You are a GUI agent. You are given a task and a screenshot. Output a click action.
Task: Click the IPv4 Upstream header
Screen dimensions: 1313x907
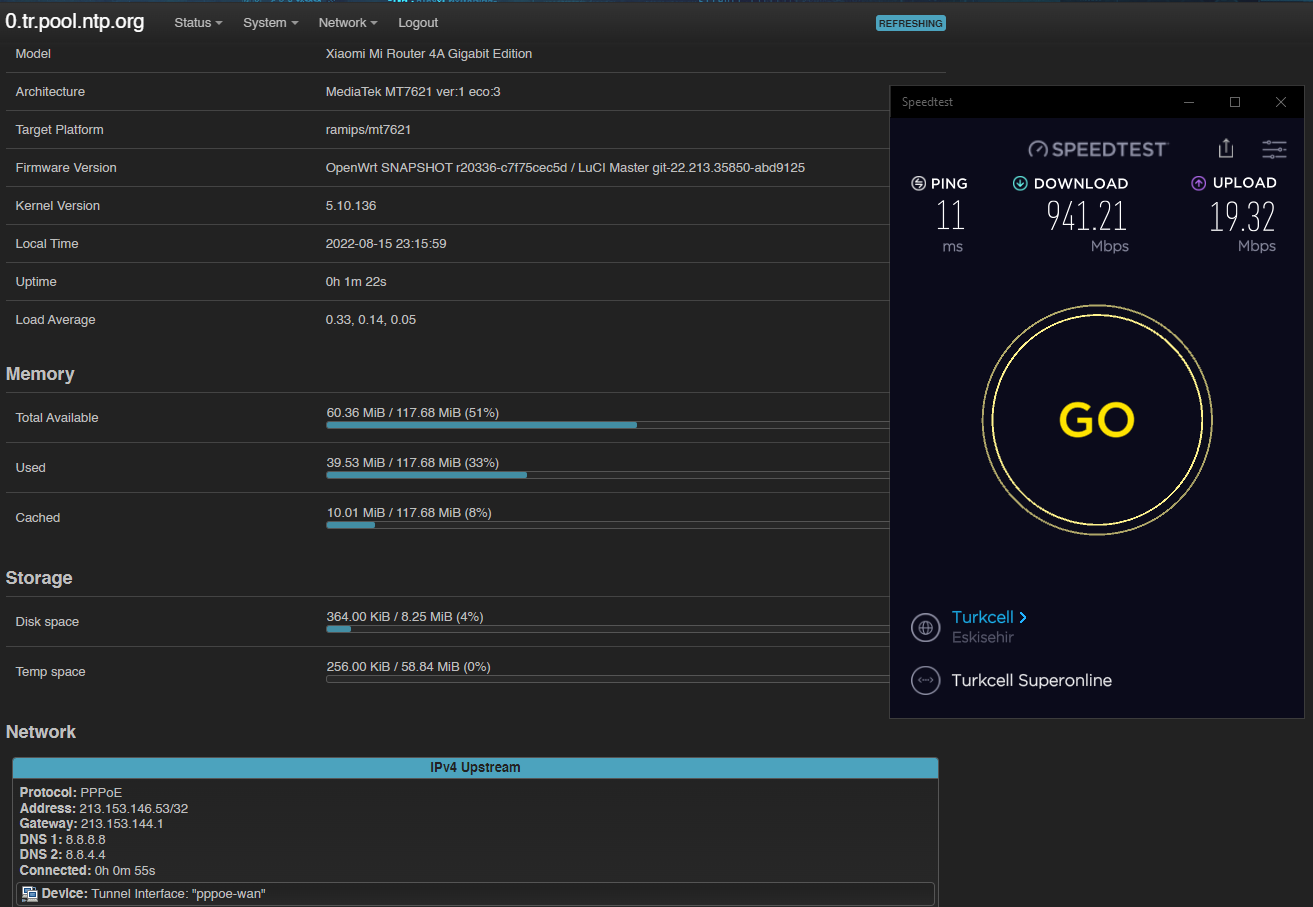tap(475, 768)
